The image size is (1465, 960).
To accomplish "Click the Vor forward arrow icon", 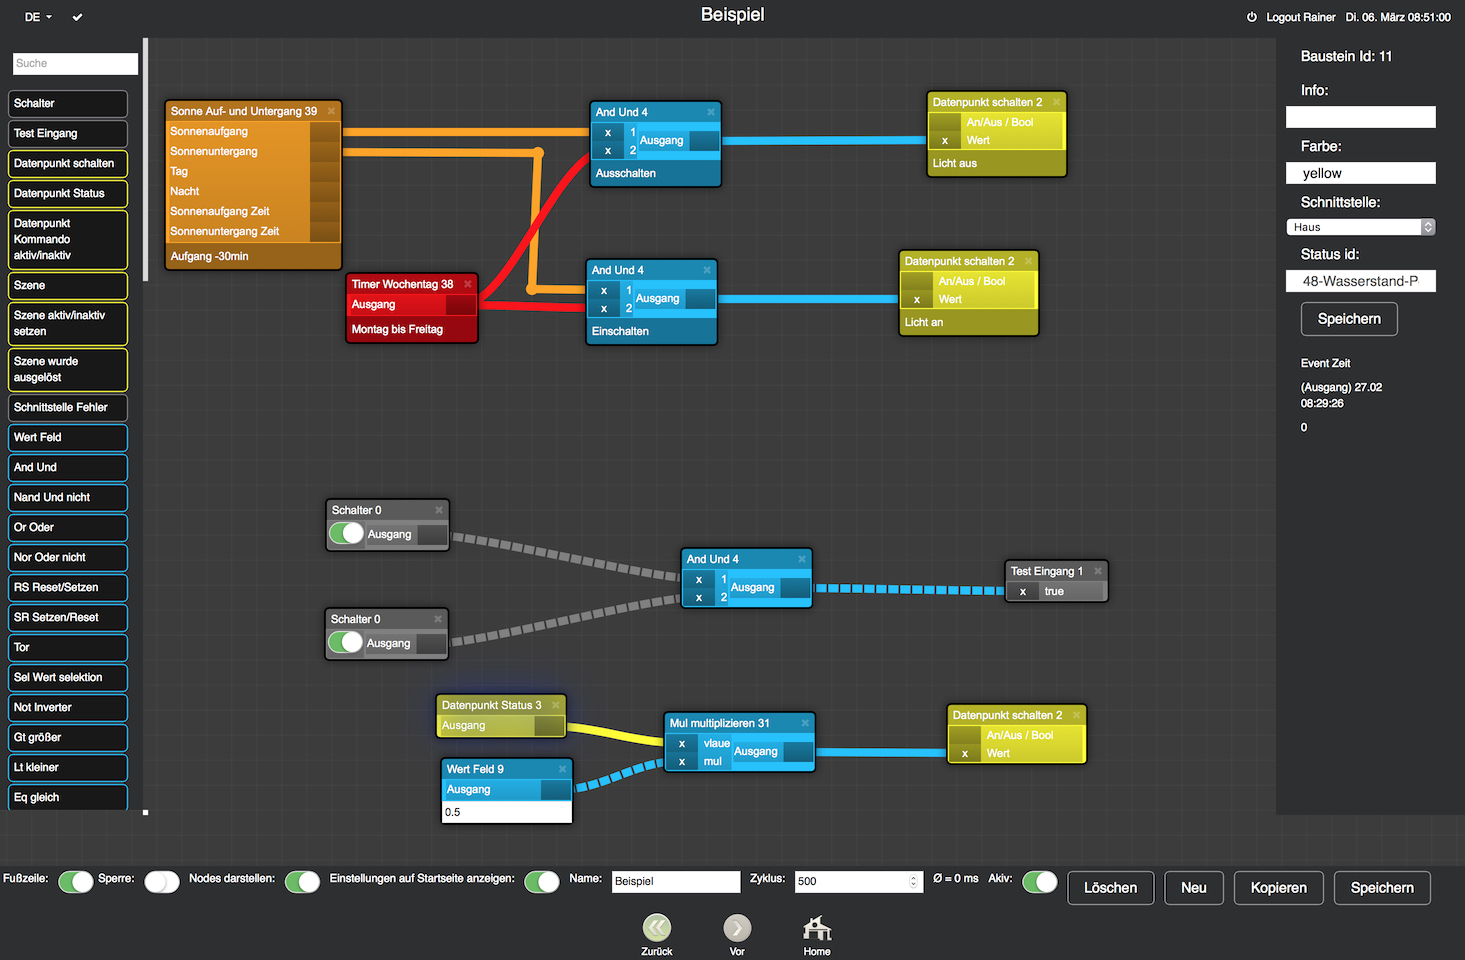I will tap(737, 927).
